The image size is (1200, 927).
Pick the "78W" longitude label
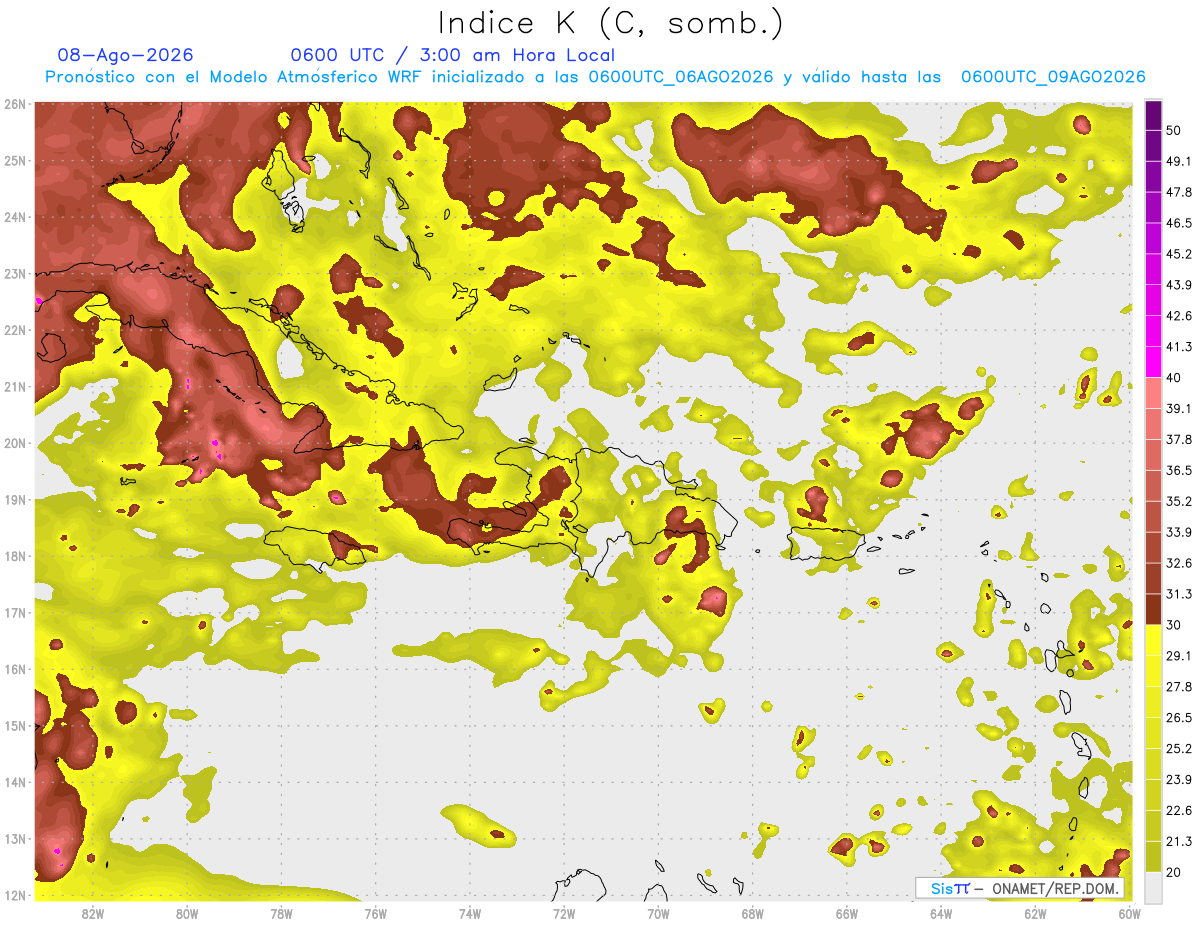point(281,913)
